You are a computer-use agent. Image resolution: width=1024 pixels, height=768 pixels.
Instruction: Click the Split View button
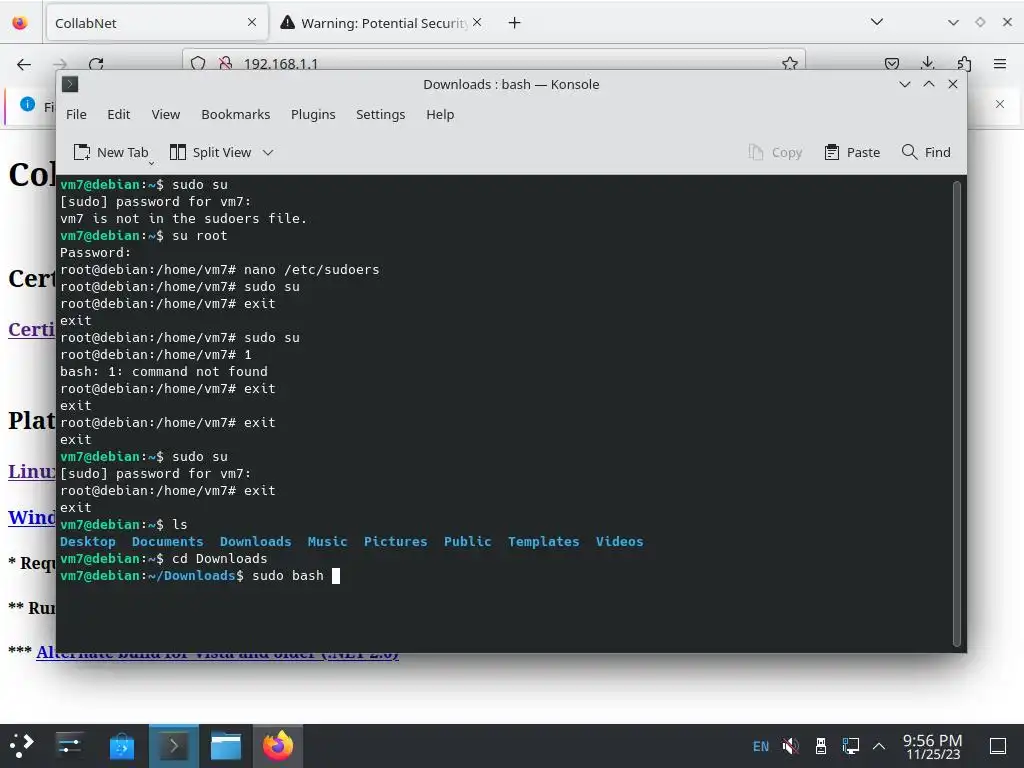(x=210, y=152)
